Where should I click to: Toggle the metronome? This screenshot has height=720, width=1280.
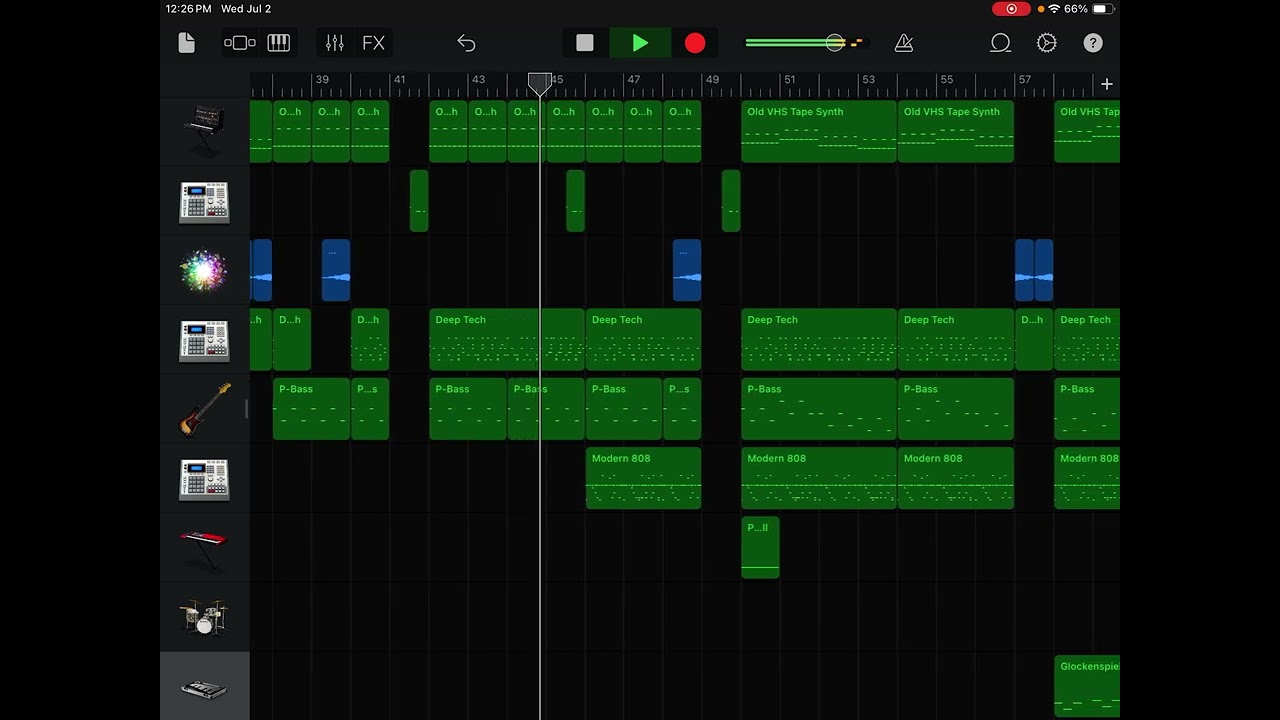pos(904,43)
